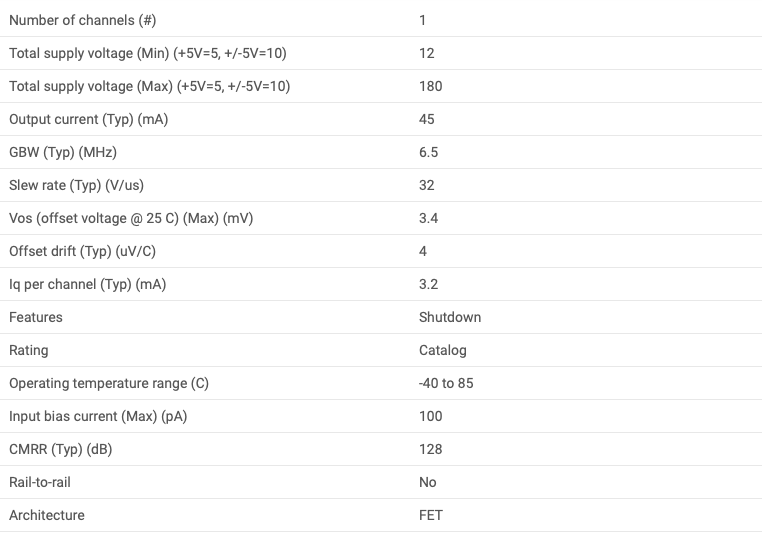
Task: Select the Output current (Typ) (mA) label
Action: click(x=88, y=120)
